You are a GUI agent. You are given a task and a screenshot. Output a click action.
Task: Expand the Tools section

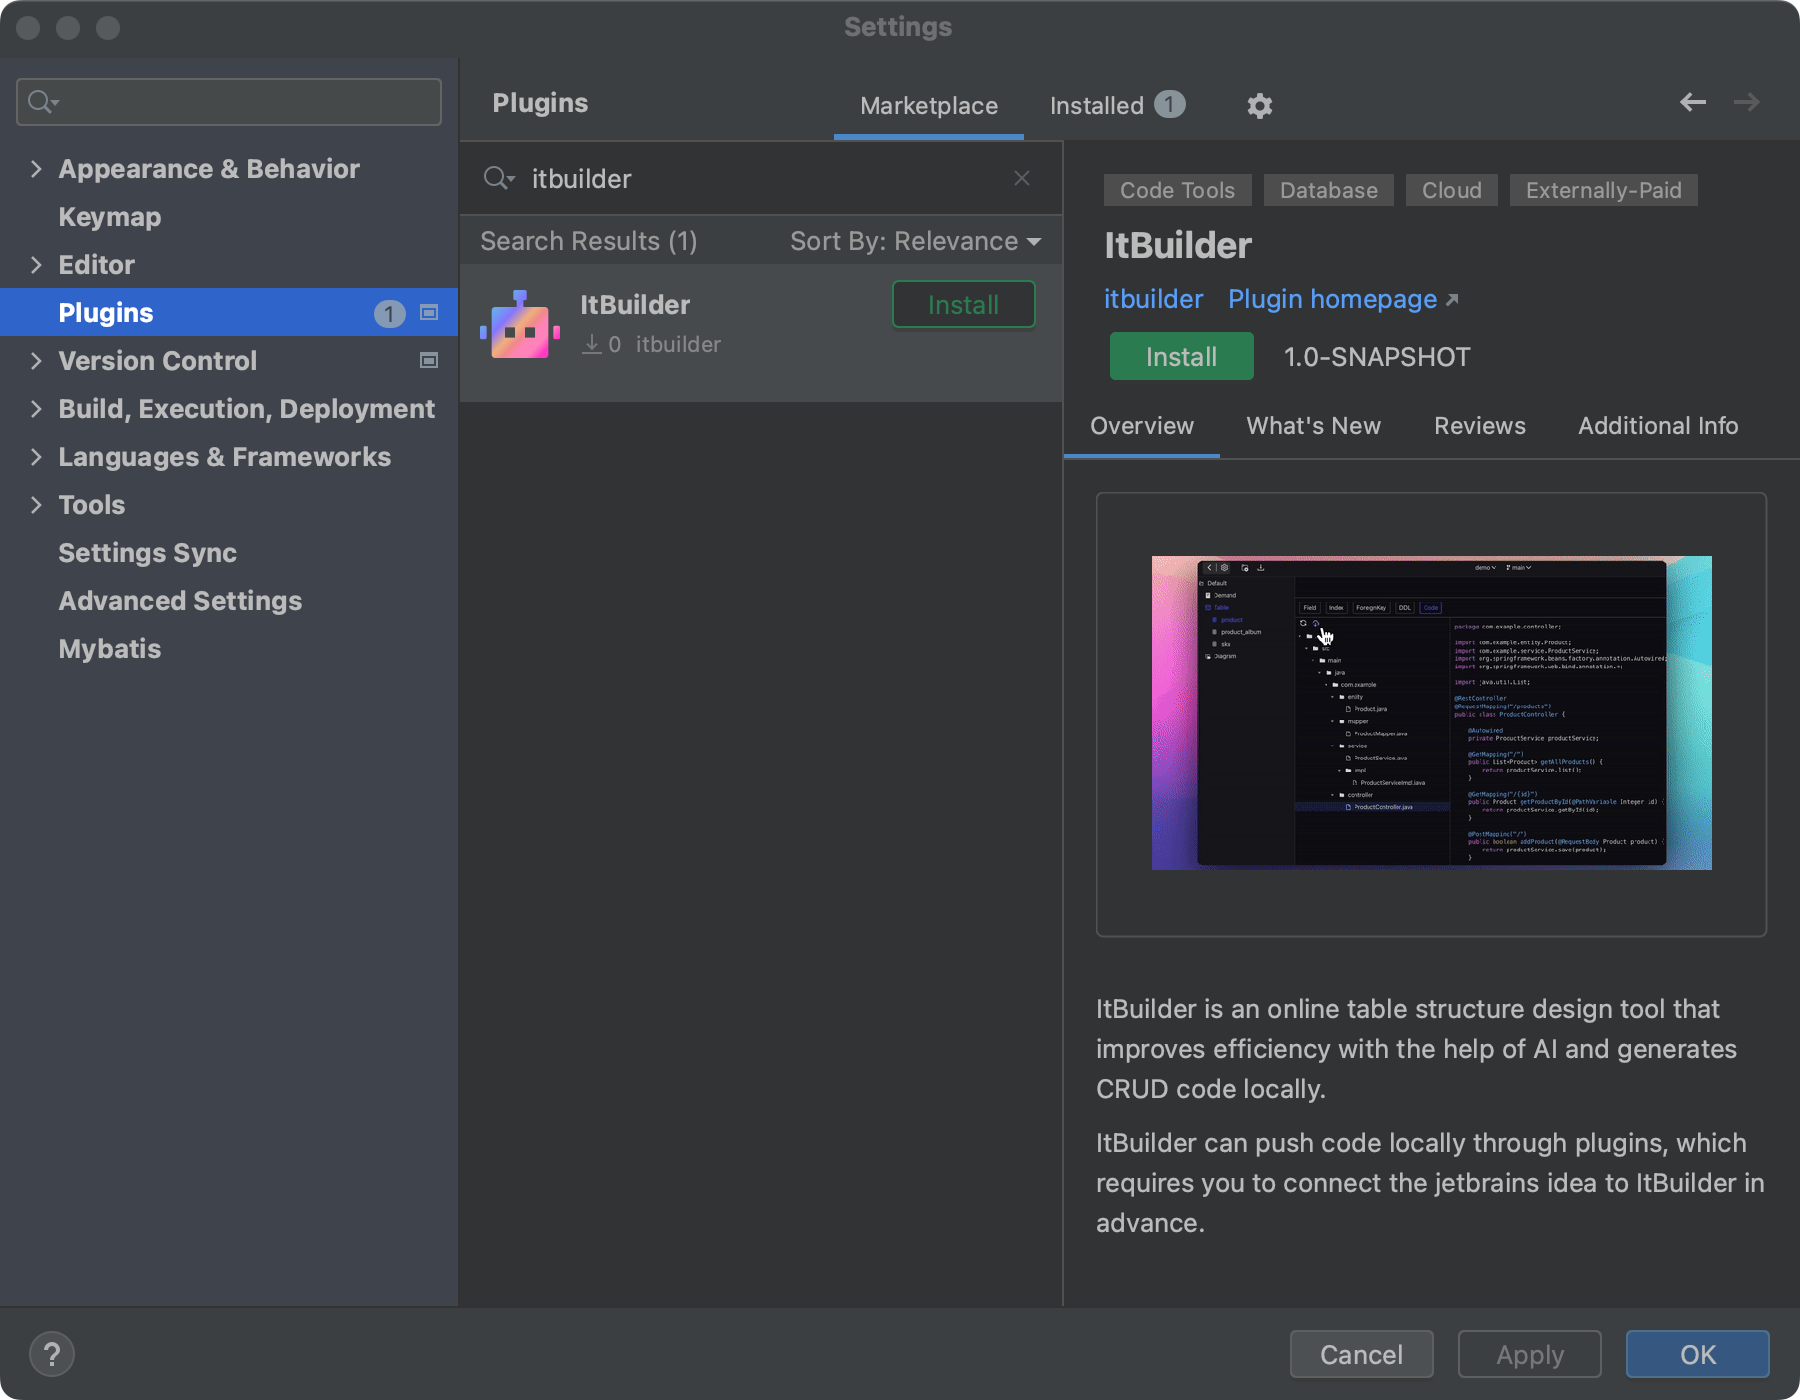tap(36, 505)
